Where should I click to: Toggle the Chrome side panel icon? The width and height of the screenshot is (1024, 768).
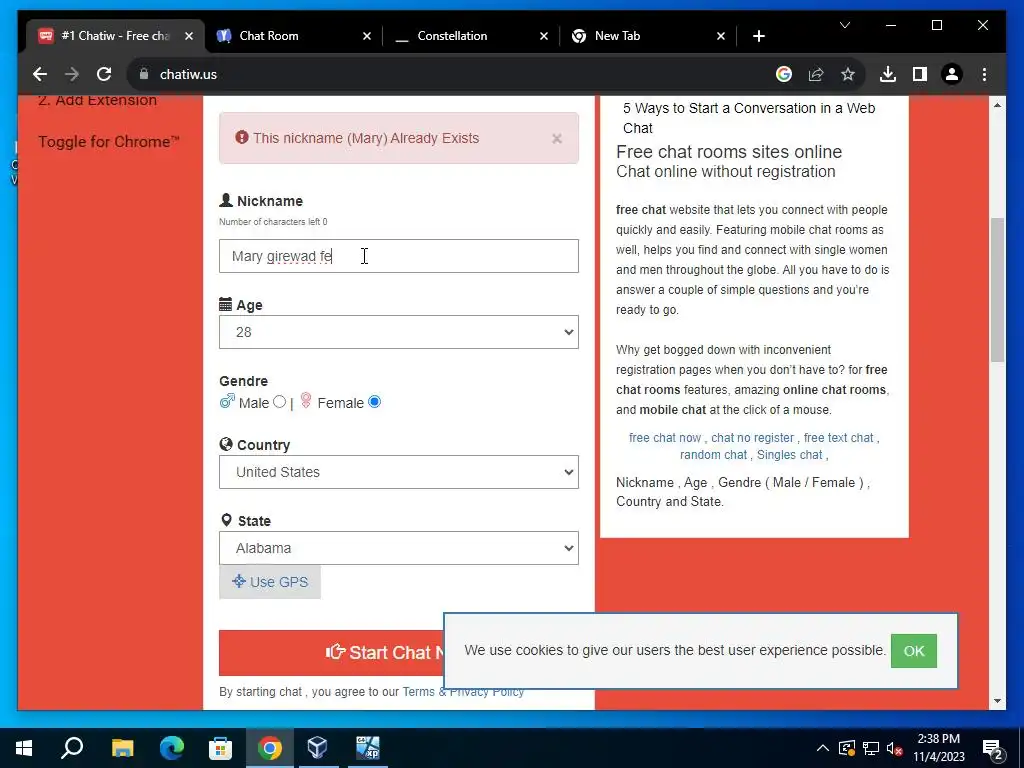pyautogui.click(x=920, y=74)
